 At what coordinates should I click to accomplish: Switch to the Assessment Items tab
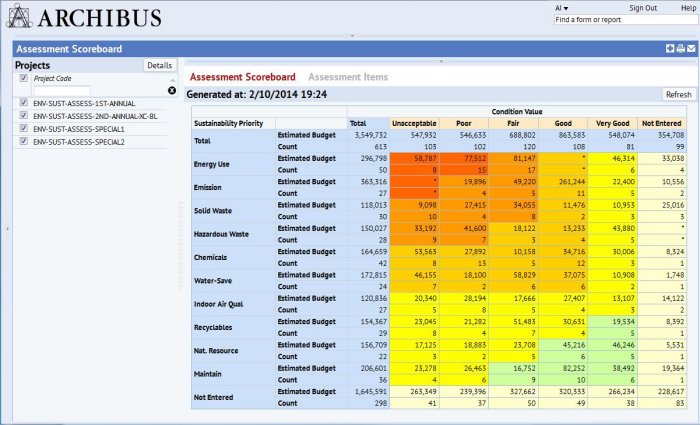point(347,77)
